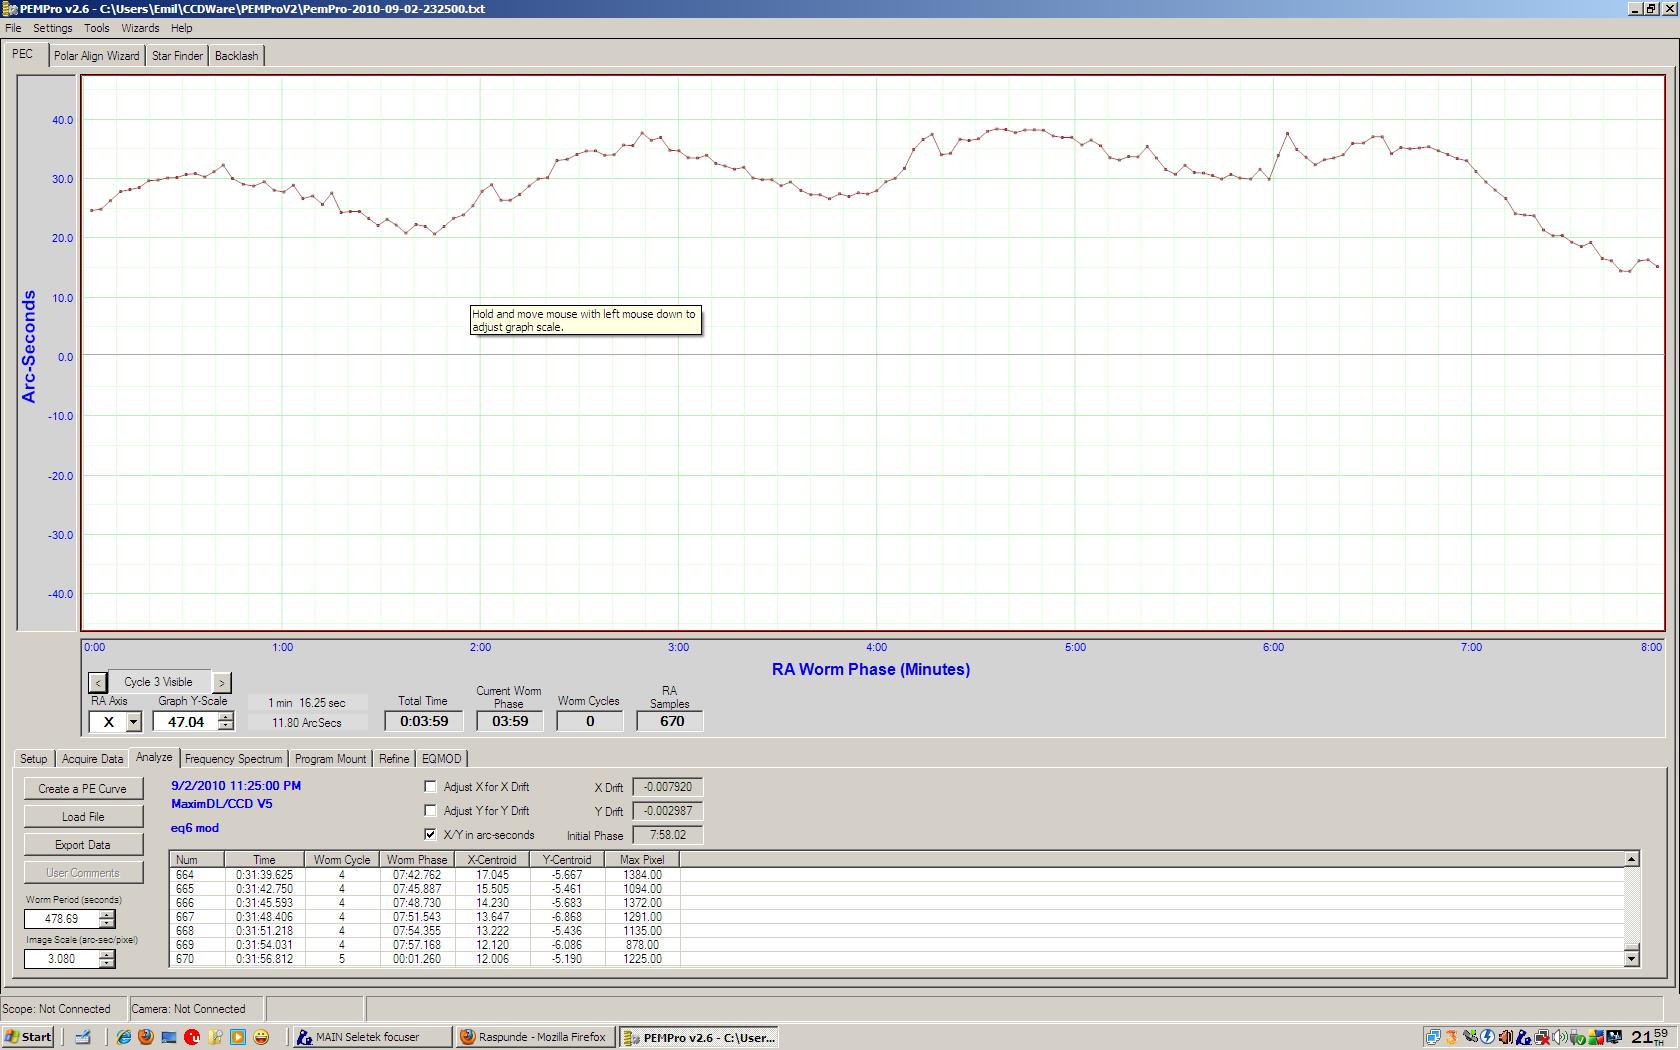Switch to Star Finder tab
The image size is (1680, 1050).
click(x=177, y=56)
